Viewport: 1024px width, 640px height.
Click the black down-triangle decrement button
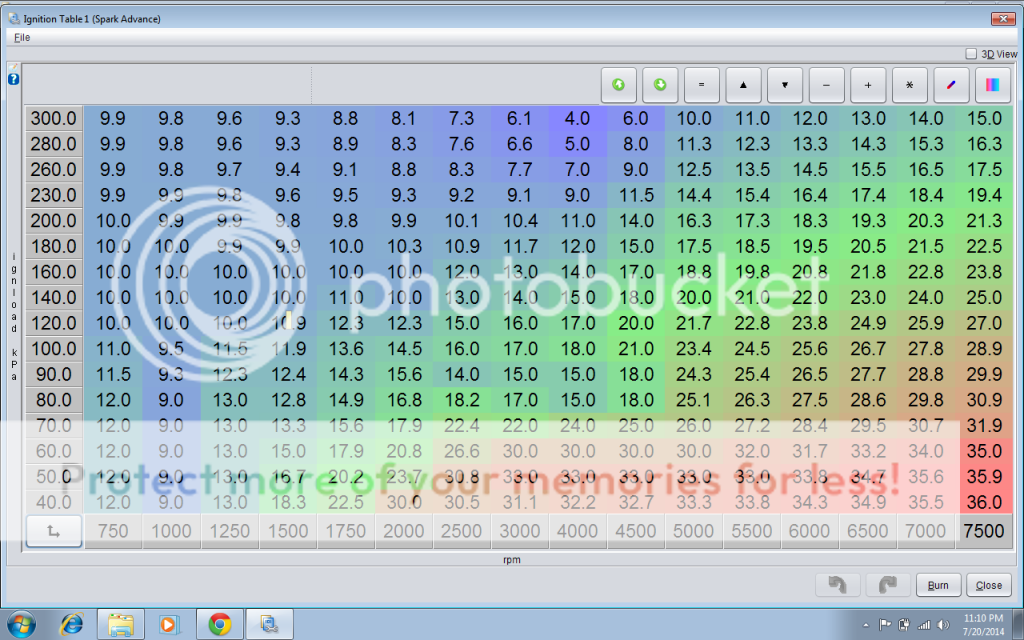tap(785, 85)
